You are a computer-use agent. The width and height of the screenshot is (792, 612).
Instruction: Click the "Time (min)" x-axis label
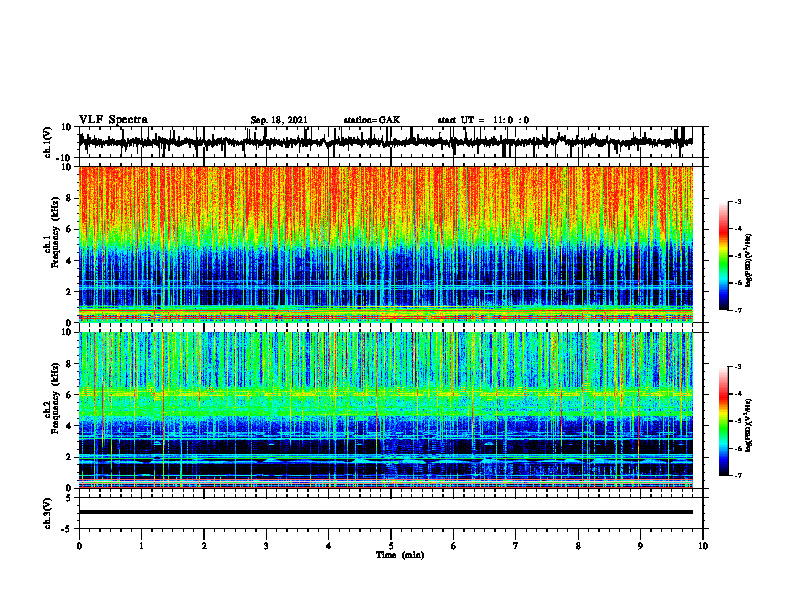coord(400,555)
